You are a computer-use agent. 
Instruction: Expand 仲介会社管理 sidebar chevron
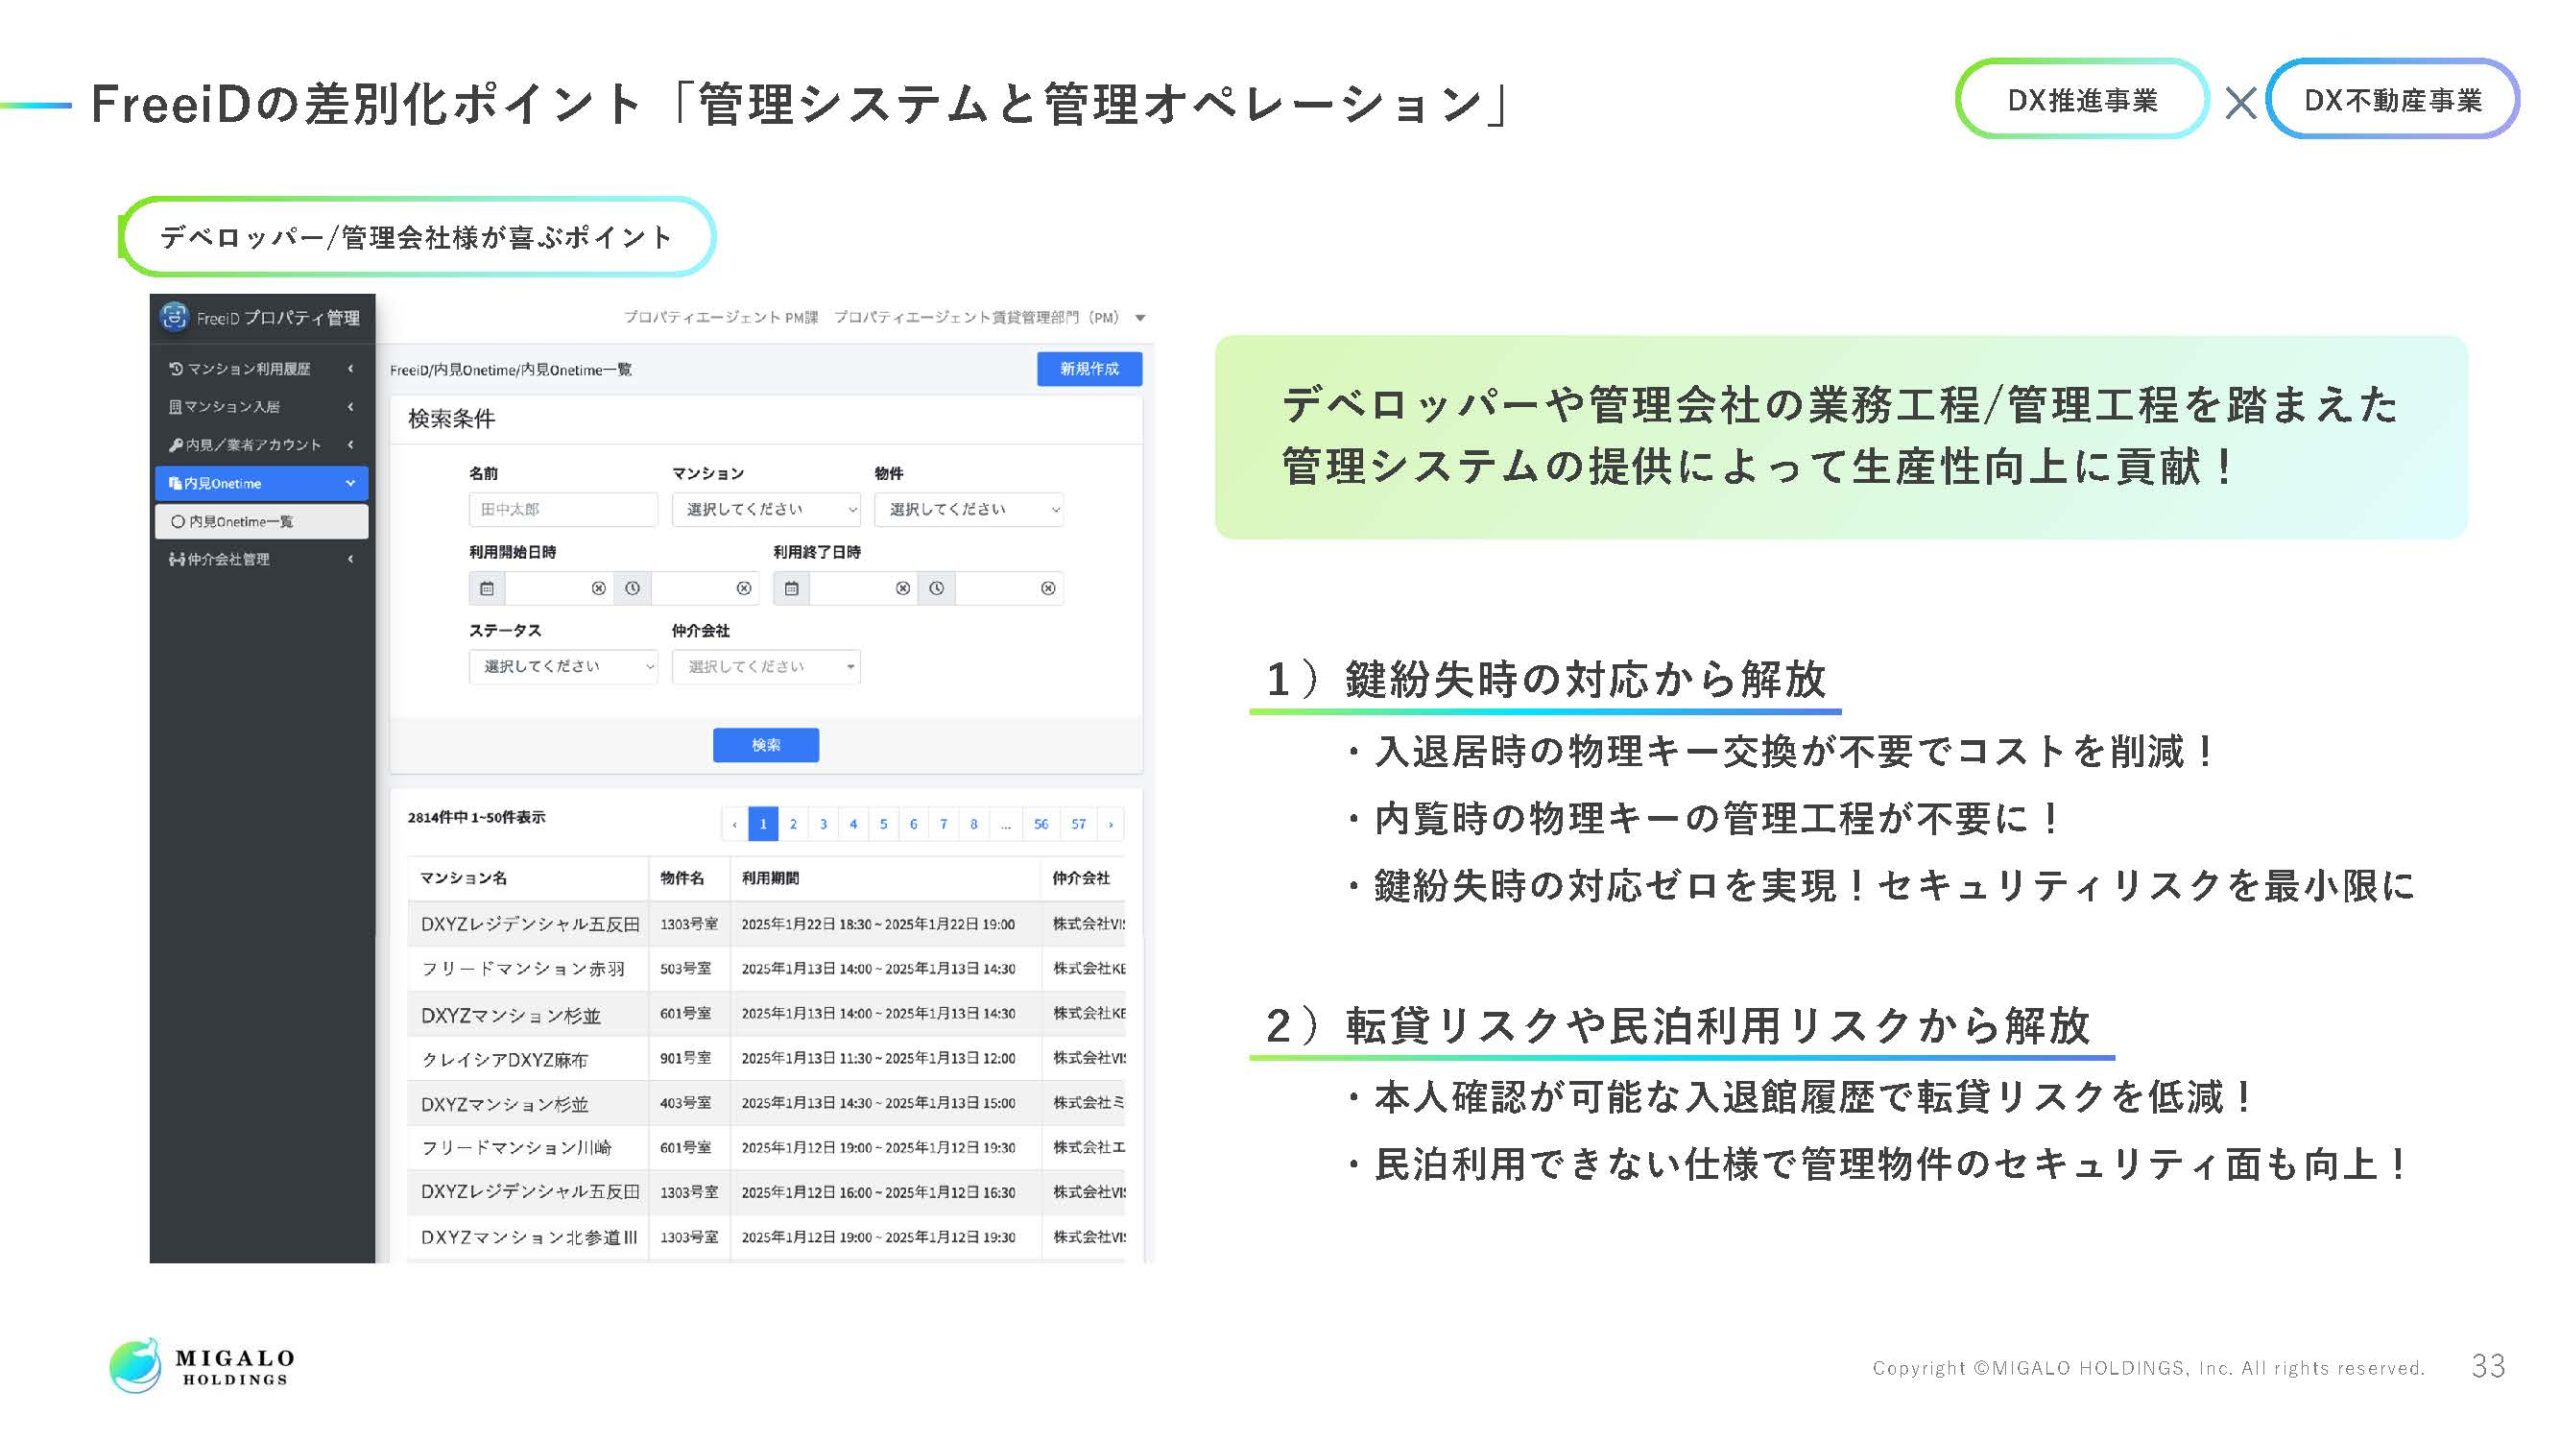[350, 559]
